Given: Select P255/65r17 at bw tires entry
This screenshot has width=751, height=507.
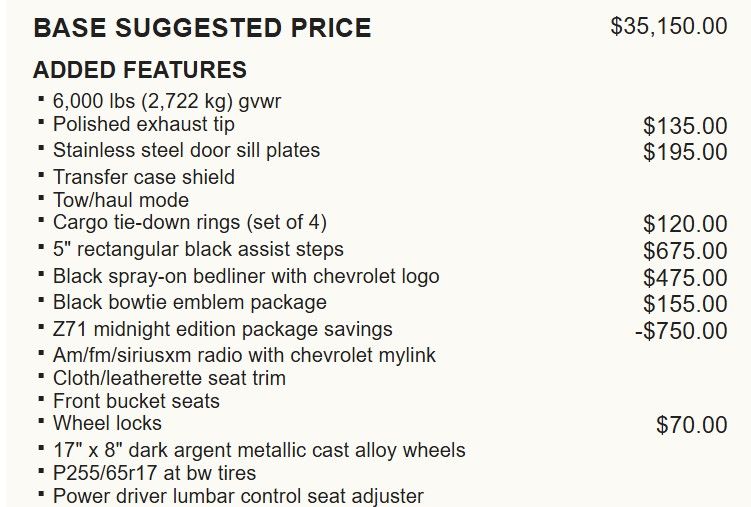Looking at the screenshot, I should tap(154, 473).
